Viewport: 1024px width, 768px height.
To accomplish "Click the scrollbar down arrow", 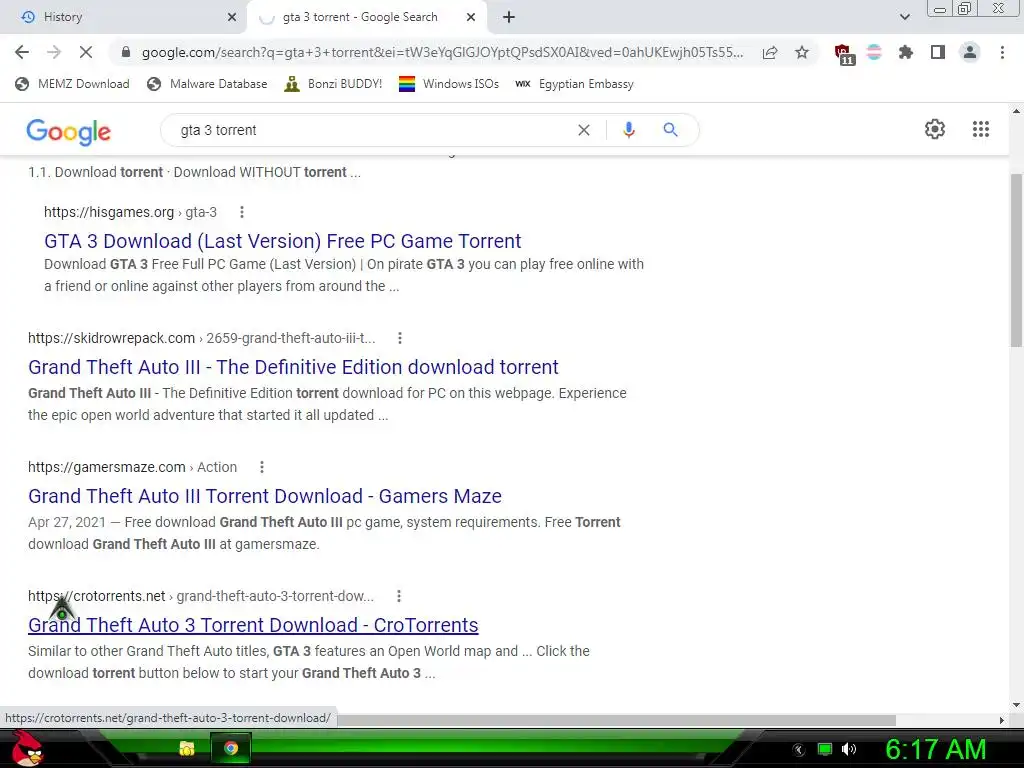I will (x=1016, y=705).
